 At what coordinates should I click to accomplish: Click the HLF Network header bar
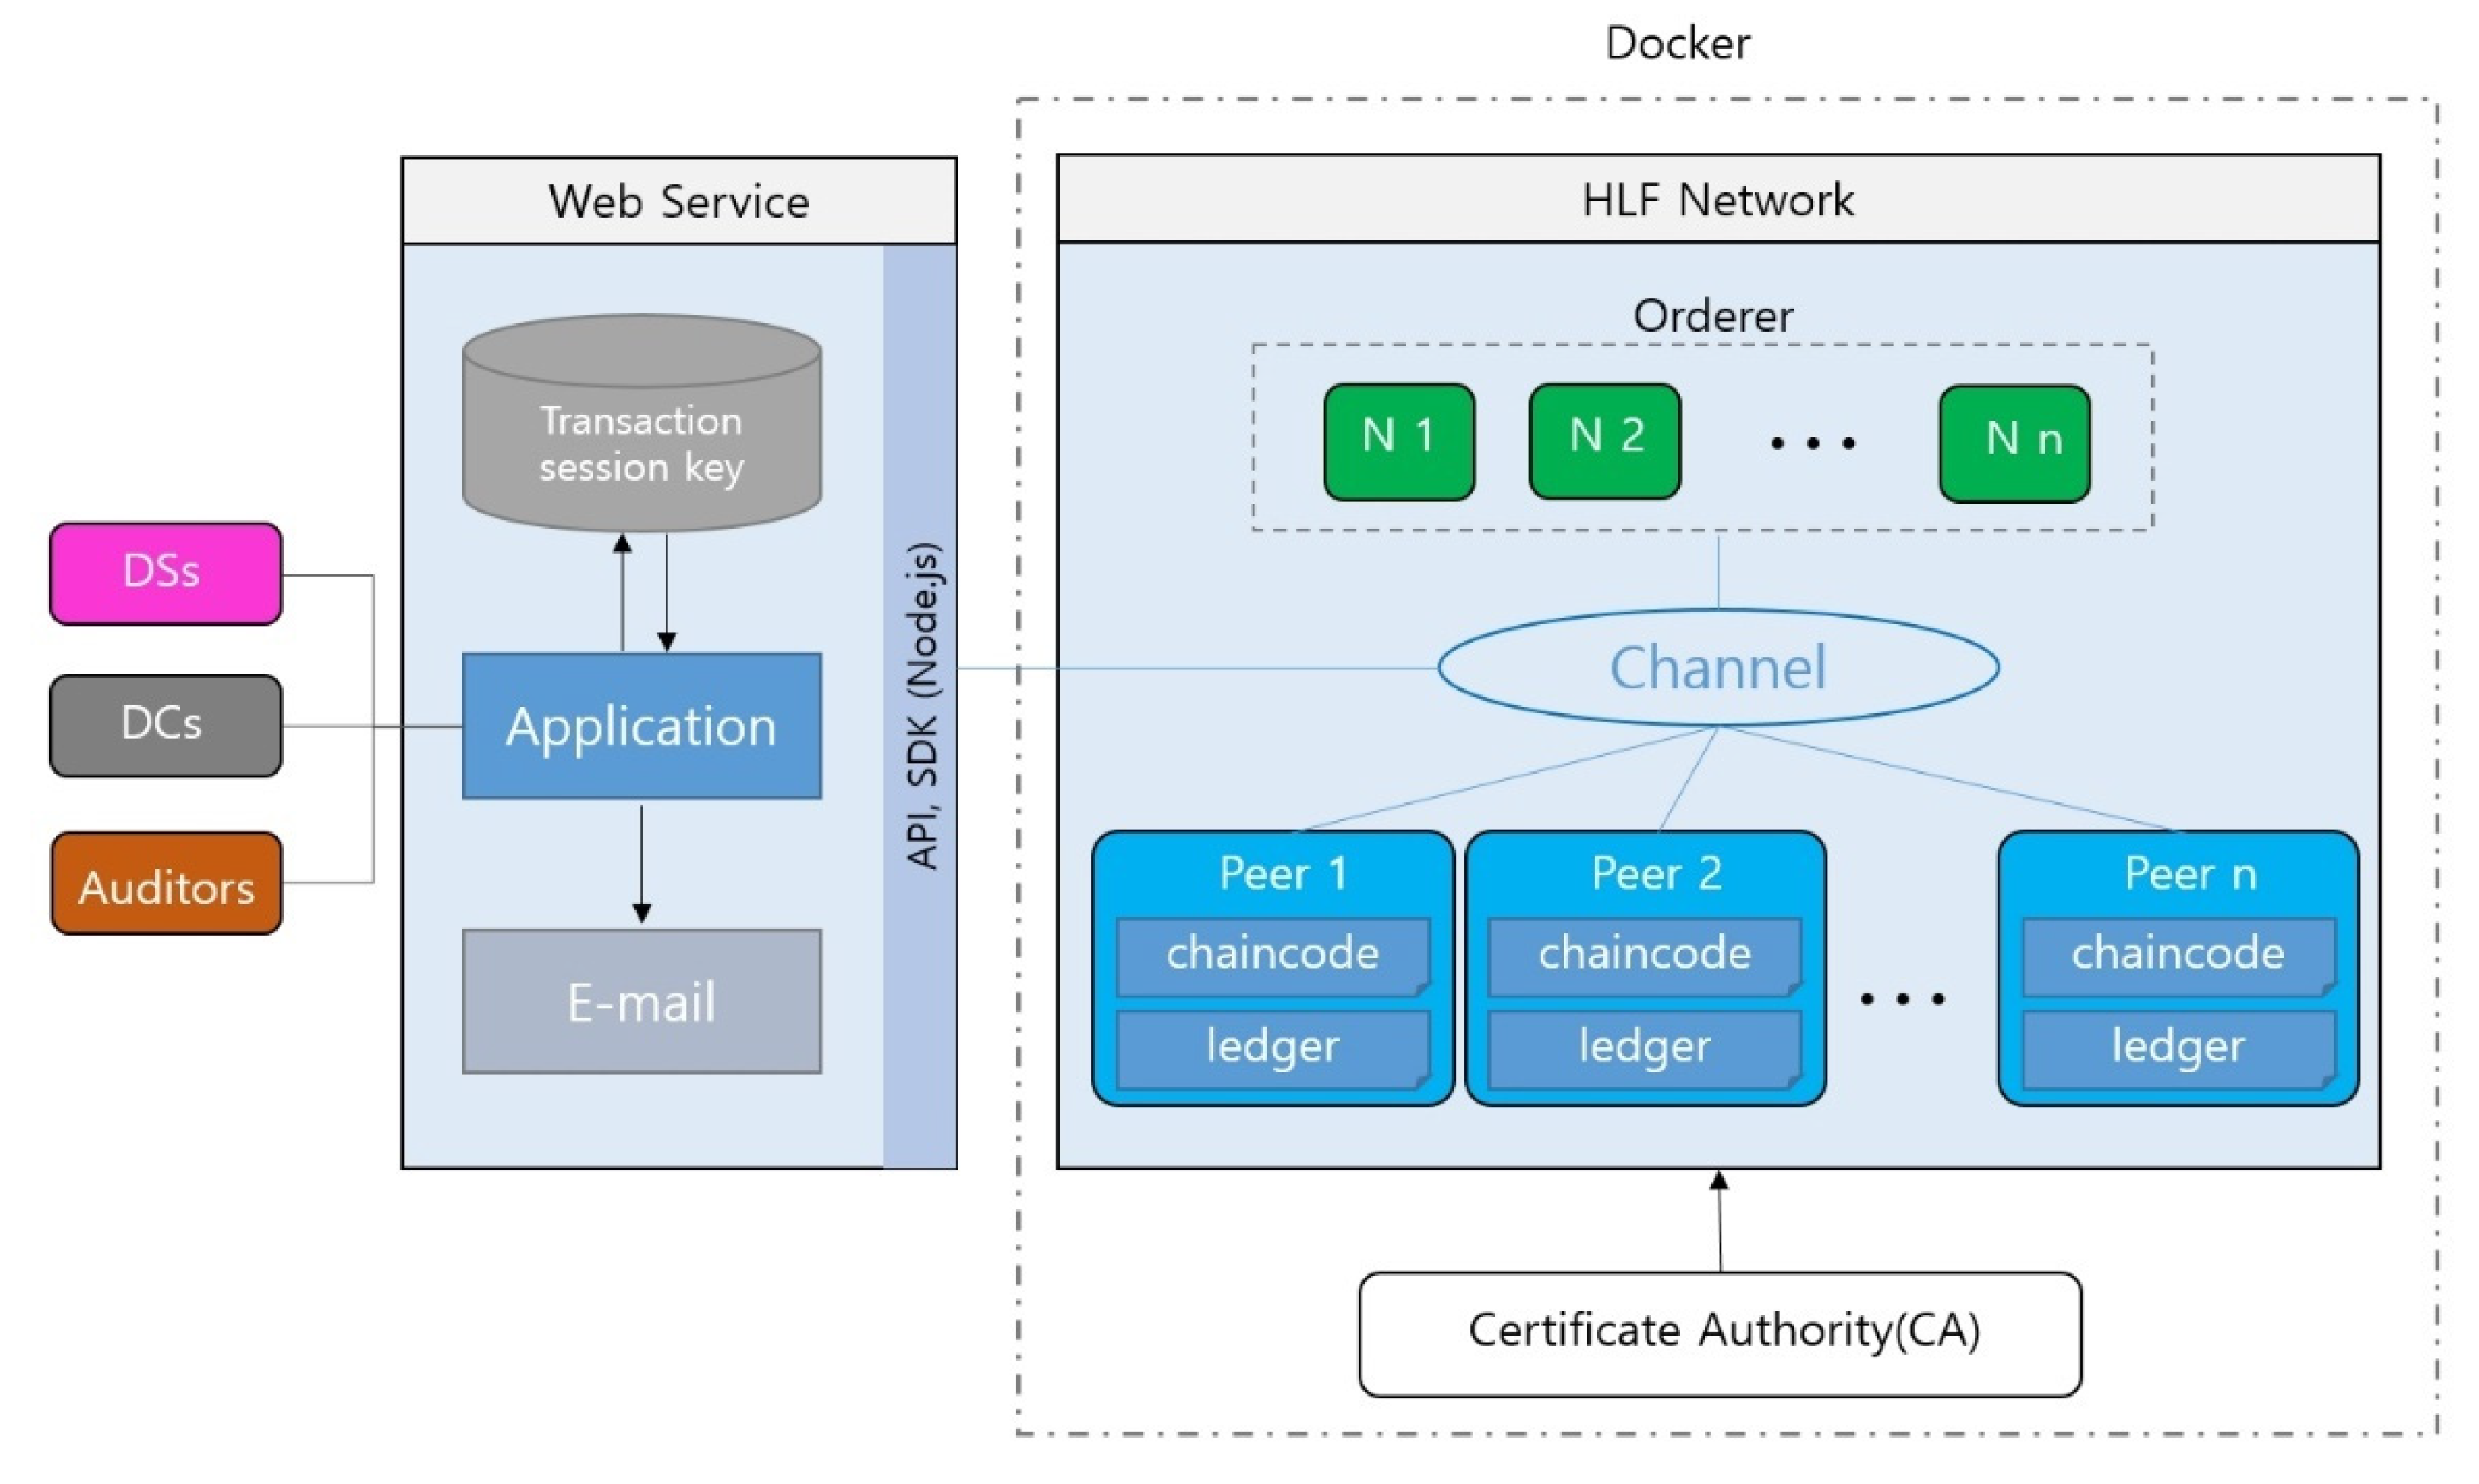[1717, 199]
